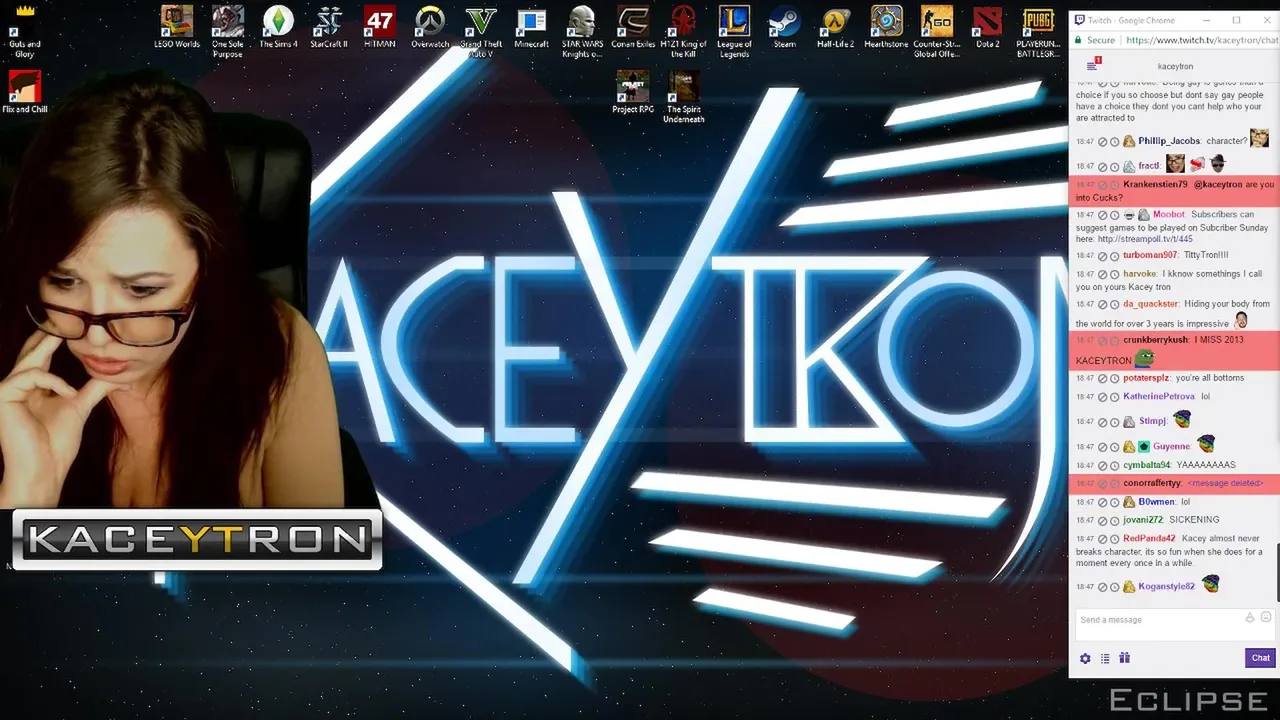Open the chat viewer list icon
The image size is (1280, 720).
point(1105,658)
